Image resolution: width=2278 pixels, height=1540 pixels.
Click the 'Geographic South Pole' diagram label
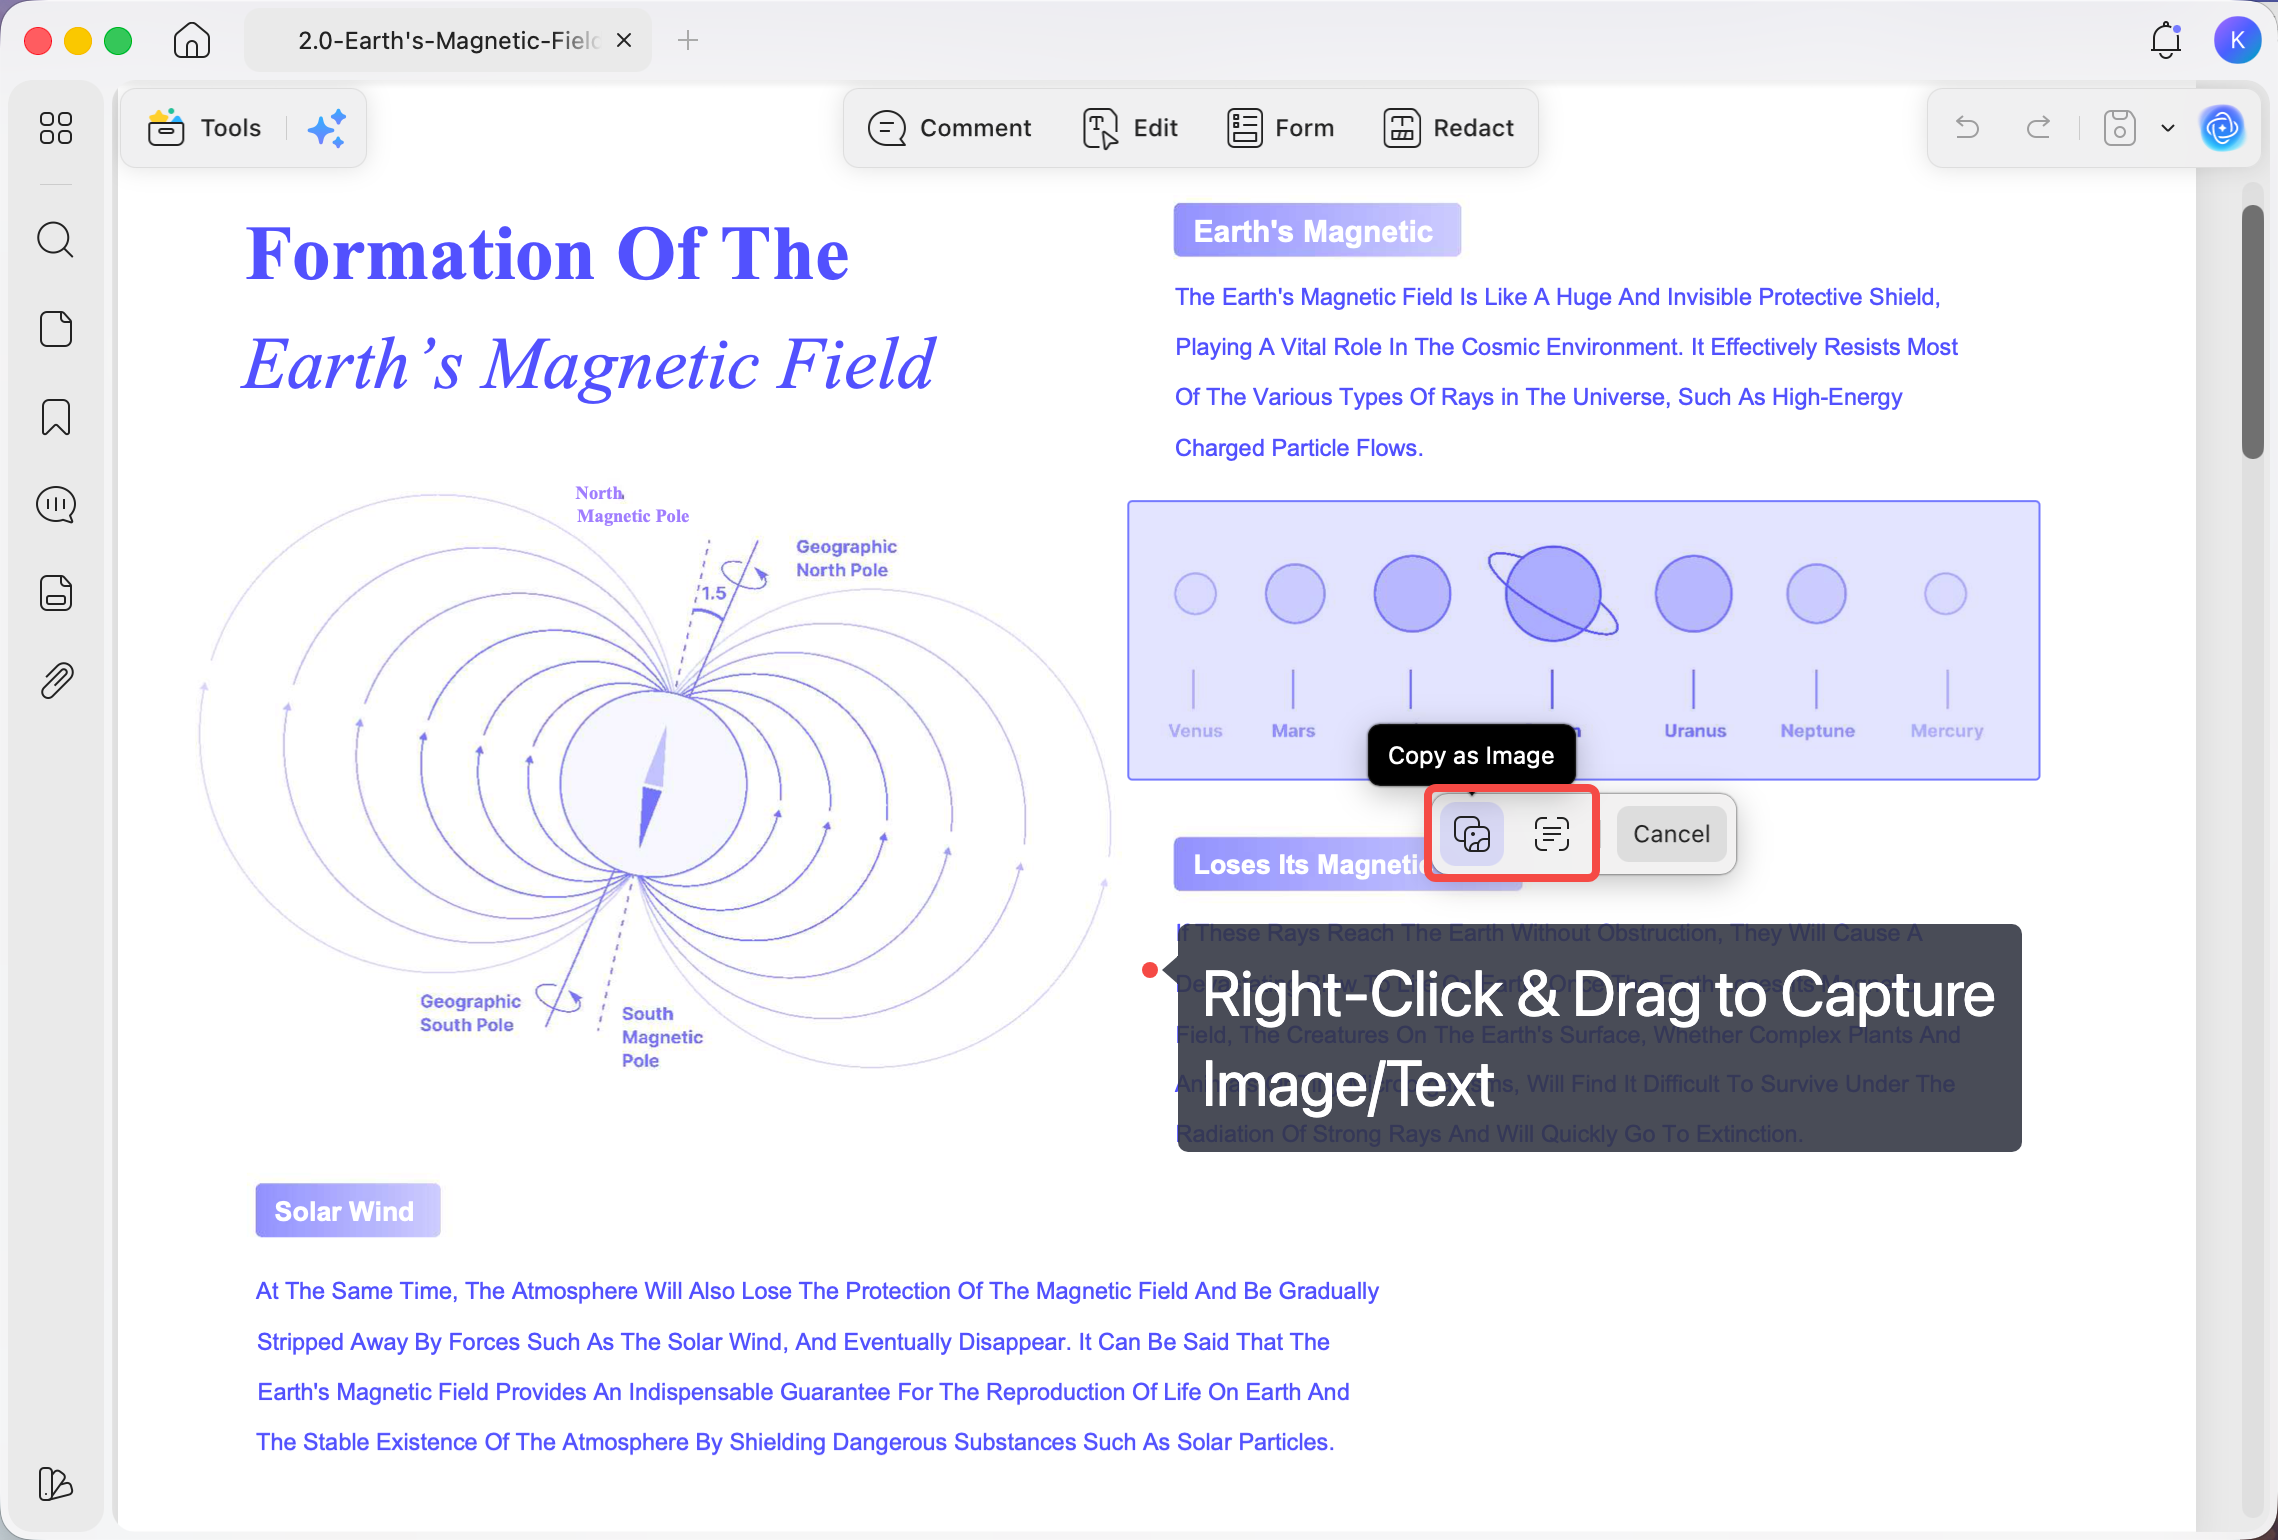(x=469, y=1012)
